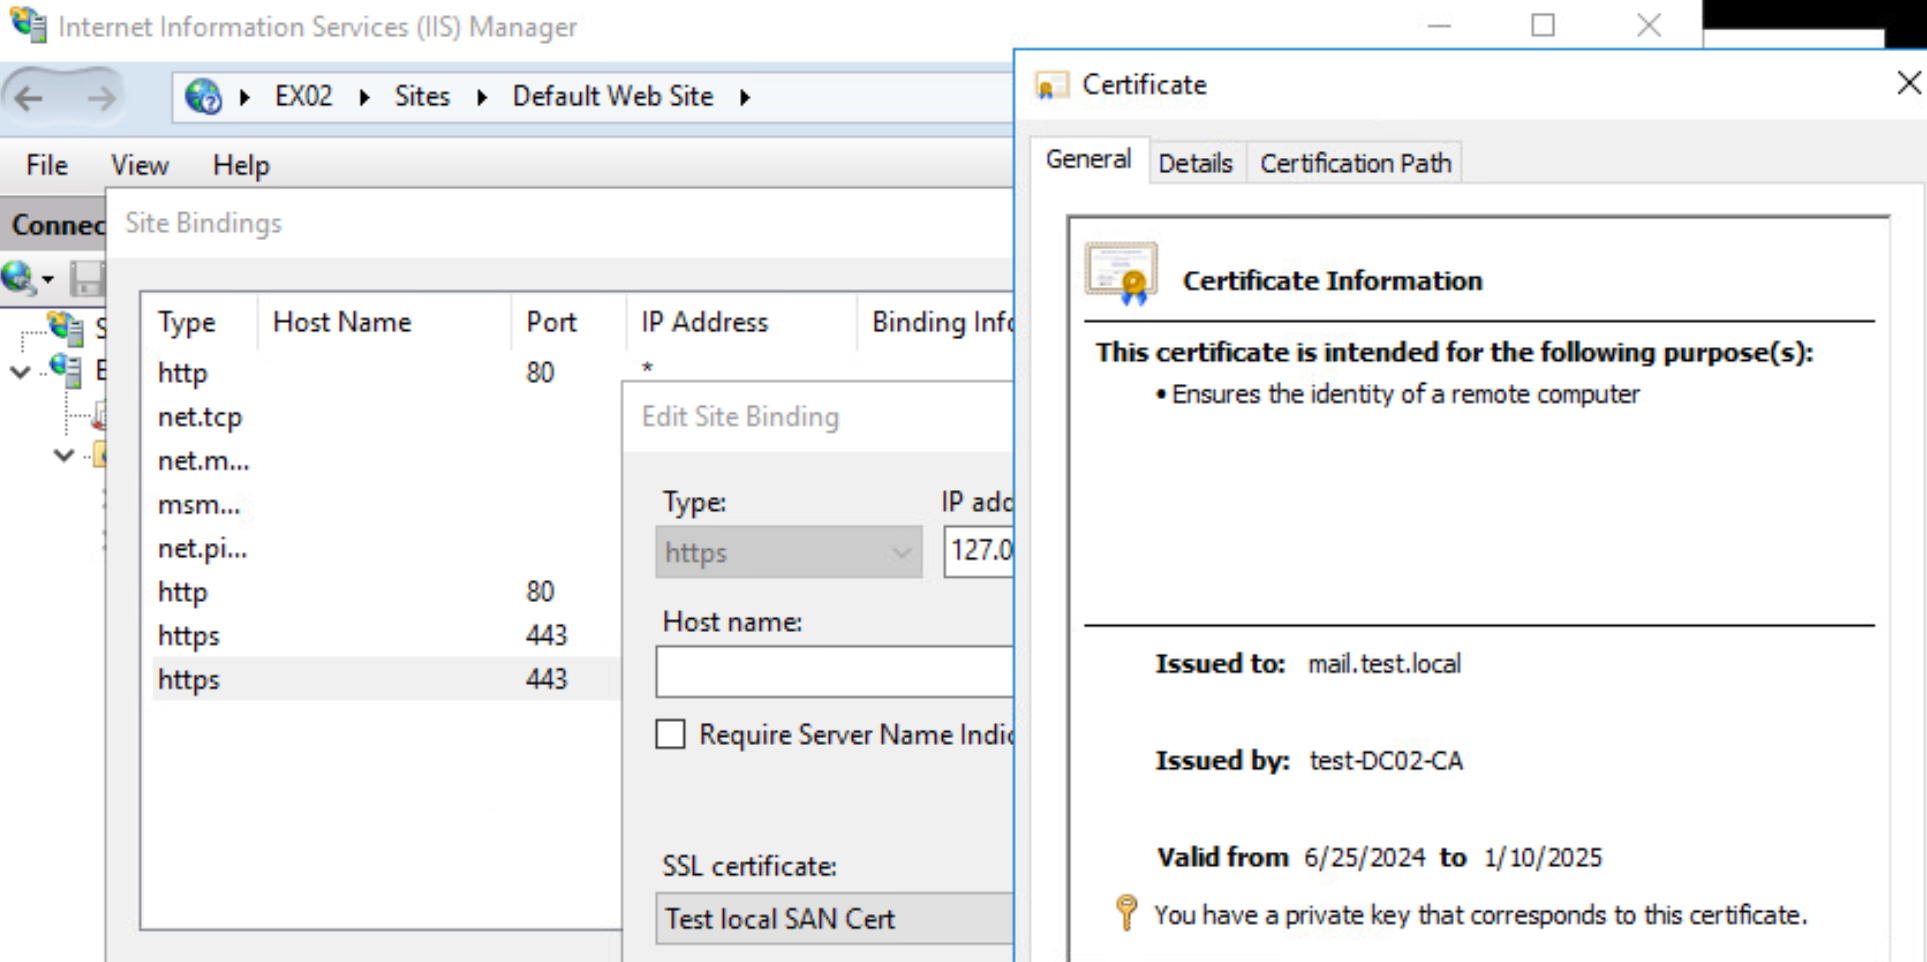Image resolution: width=1927 pixels, height=962 pixels.
Task: Click the certificate ribbon icon in the Certificate dialog
Action: click(x=1120, y=272)
